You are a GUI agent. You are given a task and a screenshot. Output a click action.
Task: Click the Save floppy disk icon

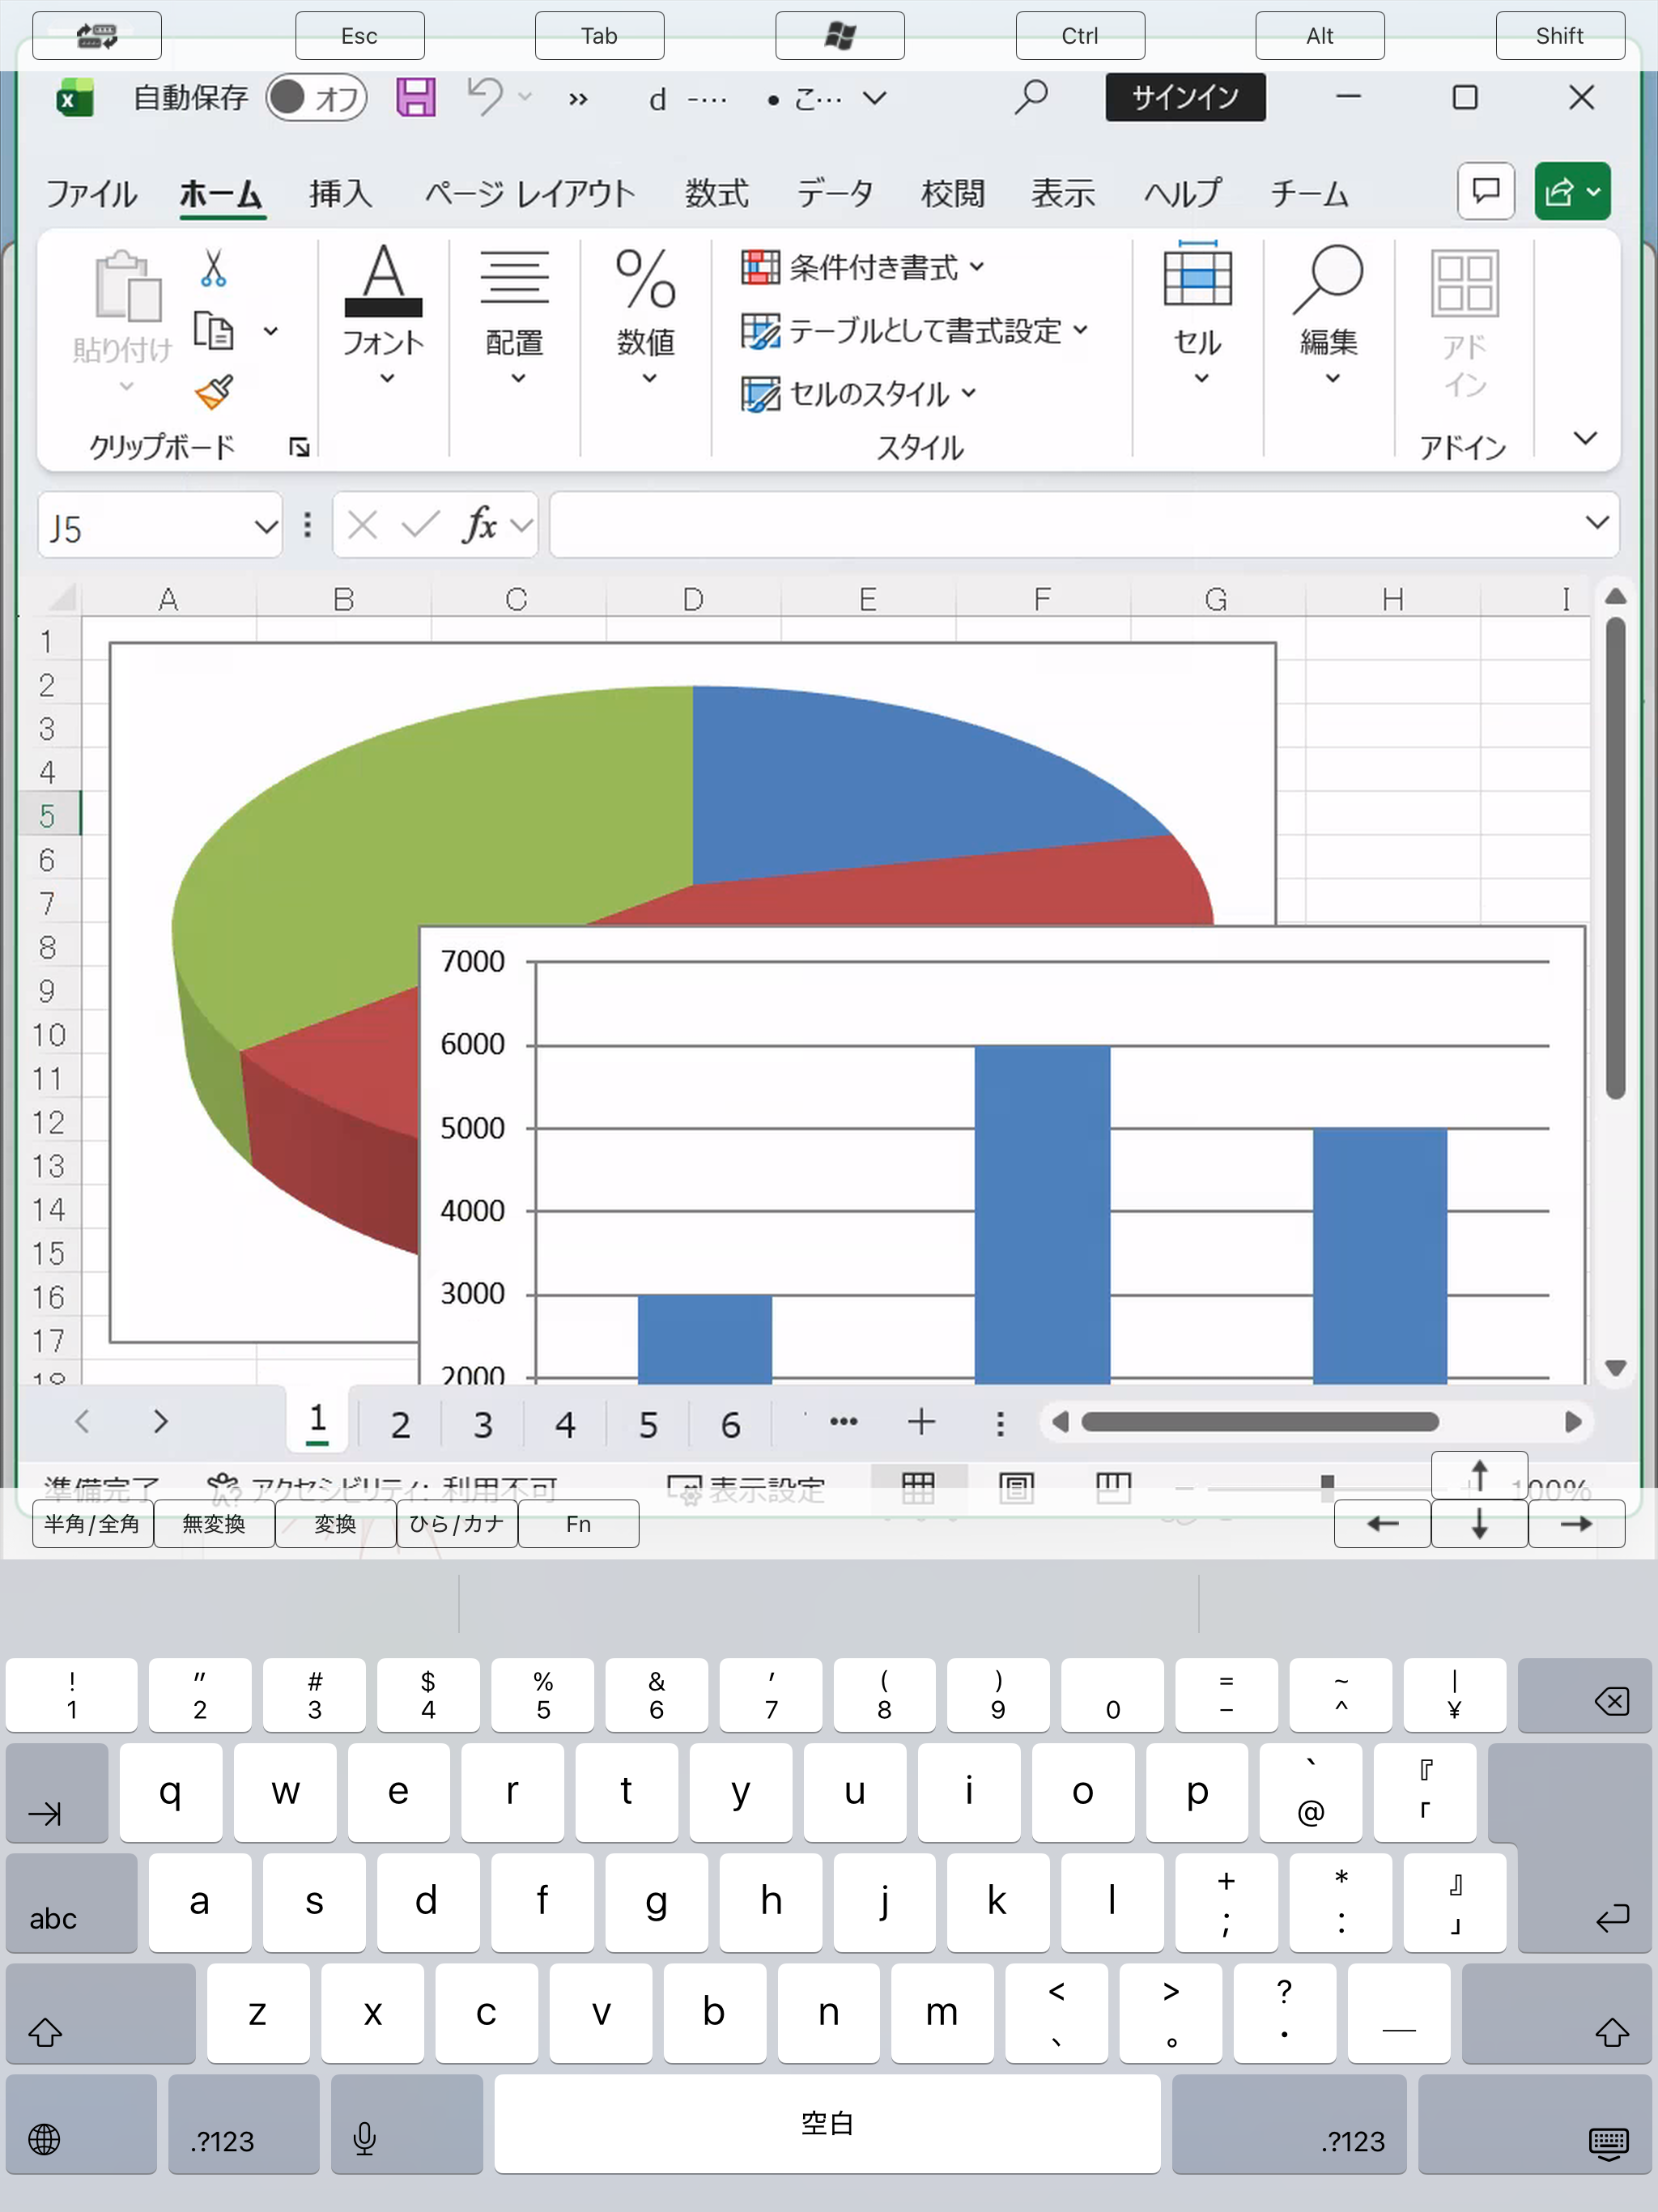pos(415,98)
